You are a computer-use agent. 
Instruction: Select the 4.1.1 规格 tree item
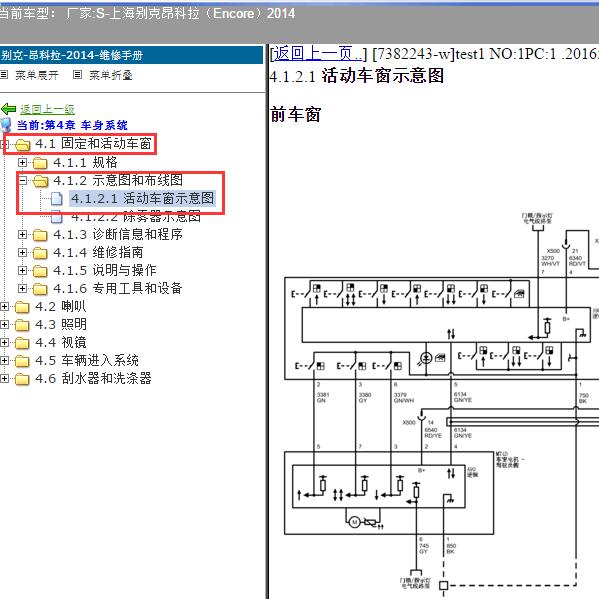pyautogui.click(x=85, y=162)
